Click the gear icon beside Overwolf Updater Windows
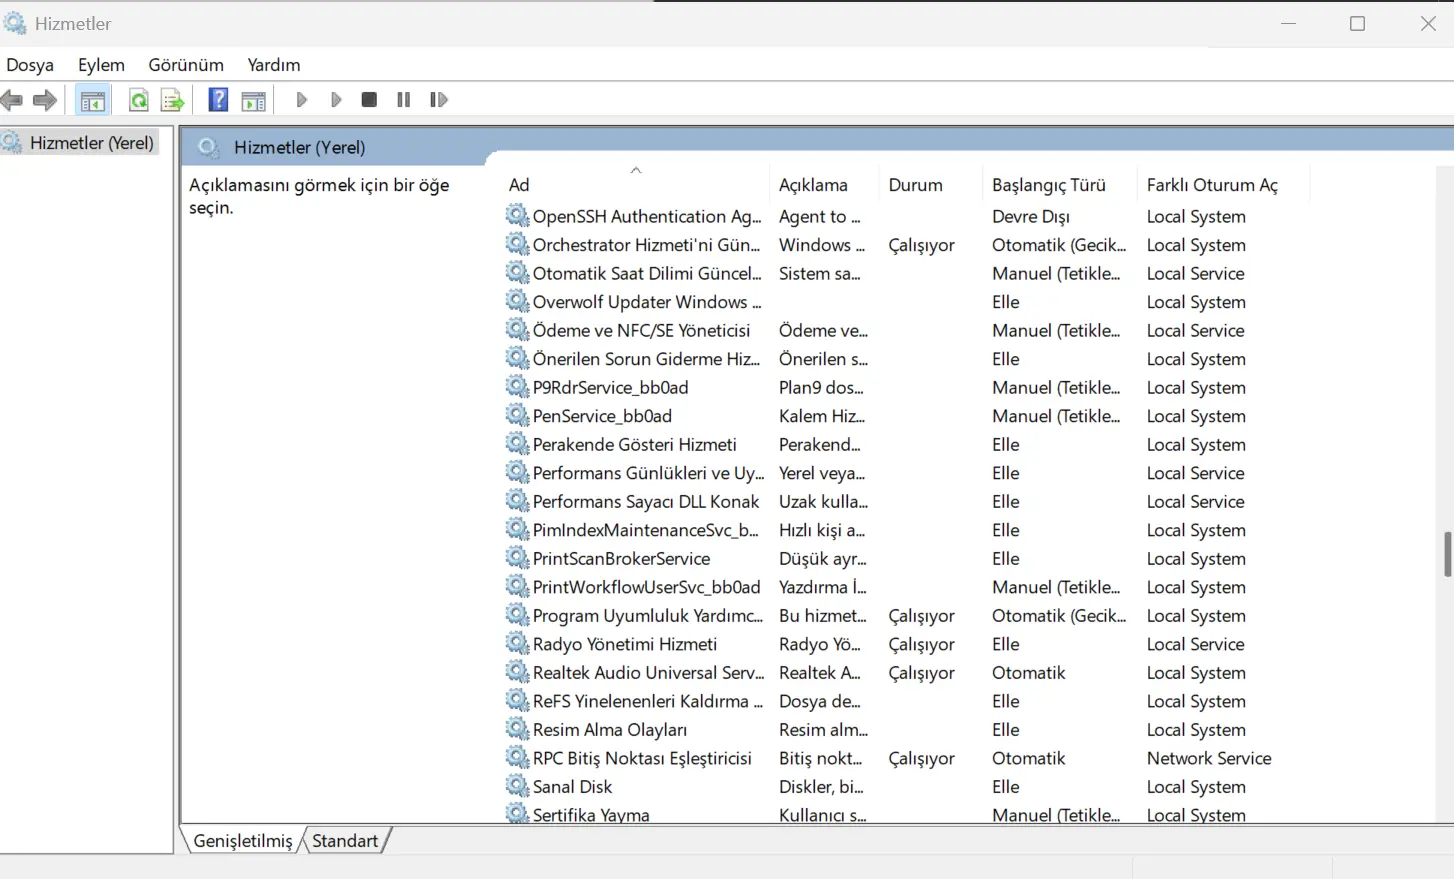The height and width of the screenshot is (879, 1454). (x=517, y=302)
